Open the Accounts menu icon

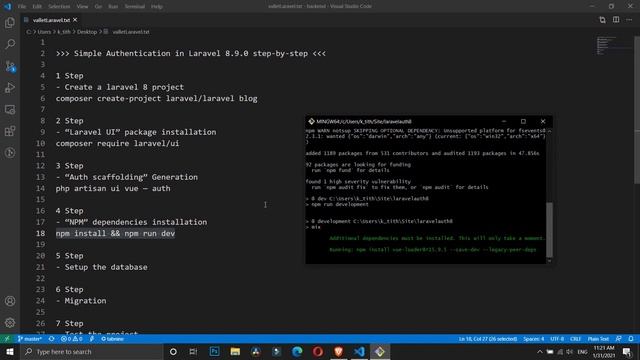tap(10, 301)
